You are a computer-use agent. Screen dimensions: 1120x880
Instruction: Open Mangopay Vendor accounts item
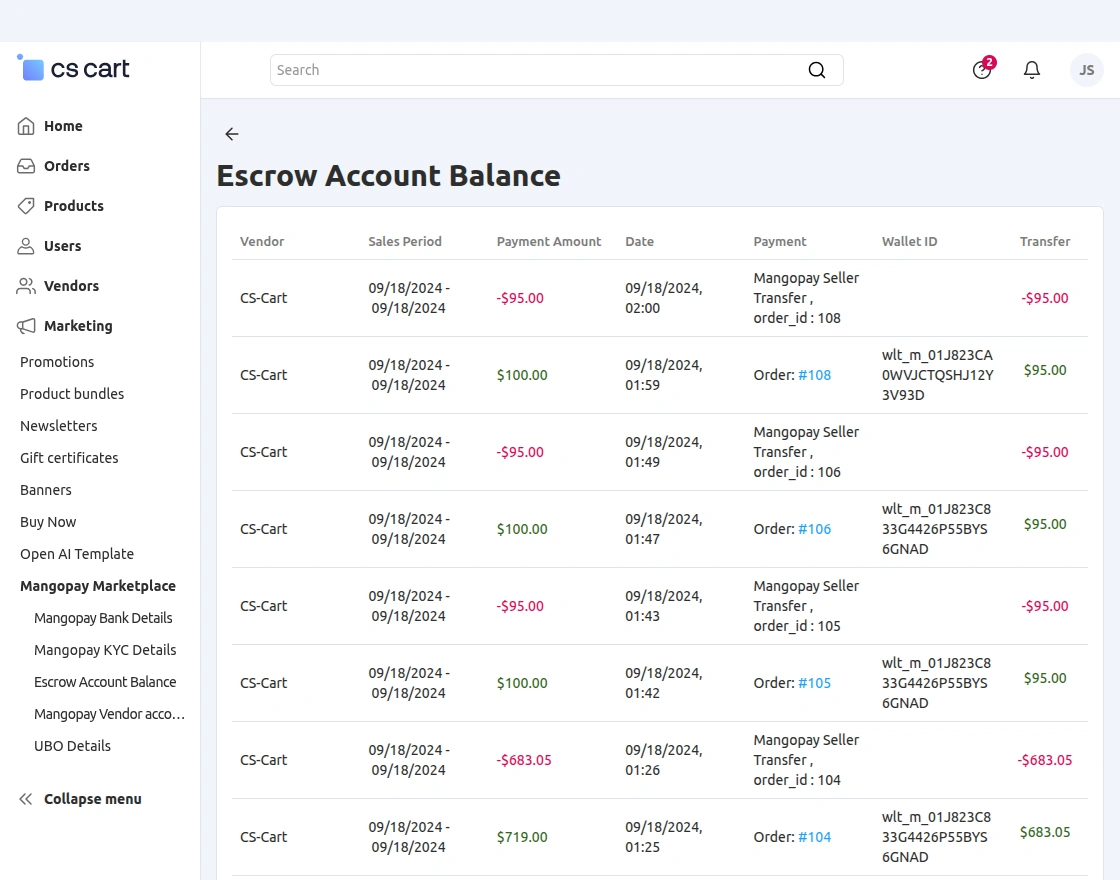(109, 714)
